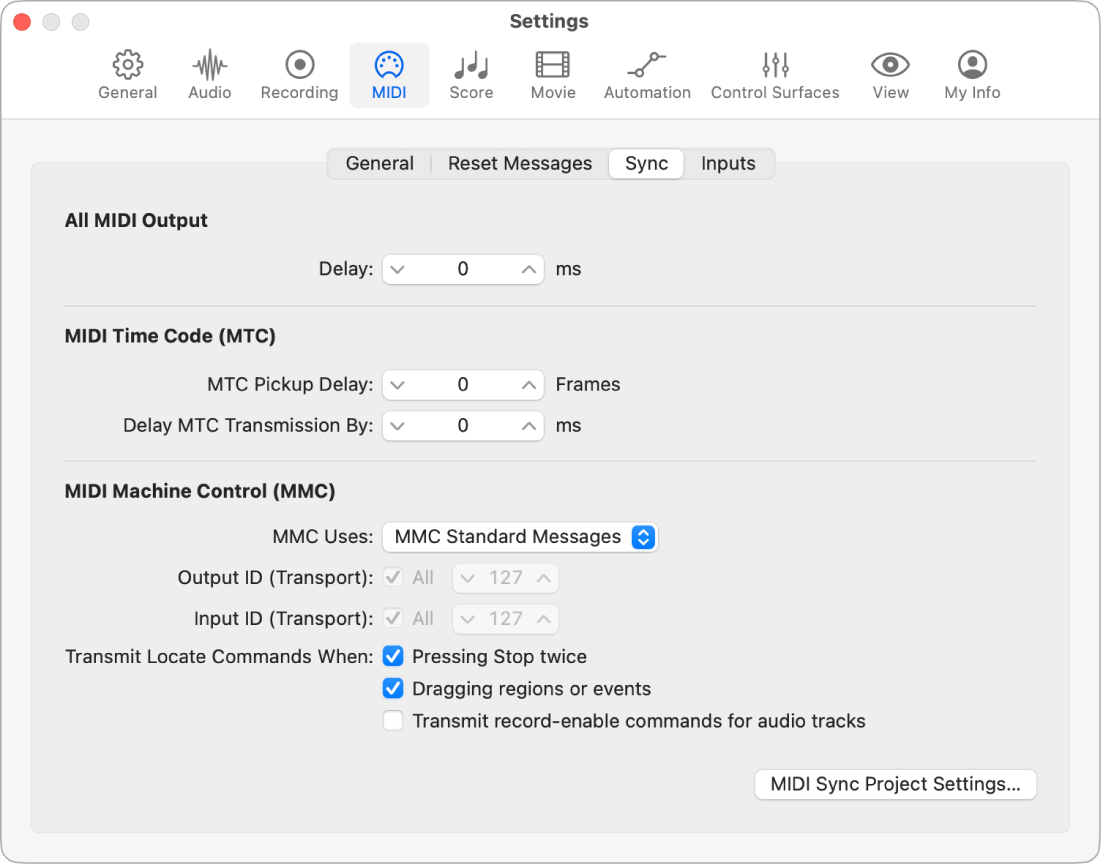
Task: Click the All MIDI Output Delay field
Action: point(462,269)
